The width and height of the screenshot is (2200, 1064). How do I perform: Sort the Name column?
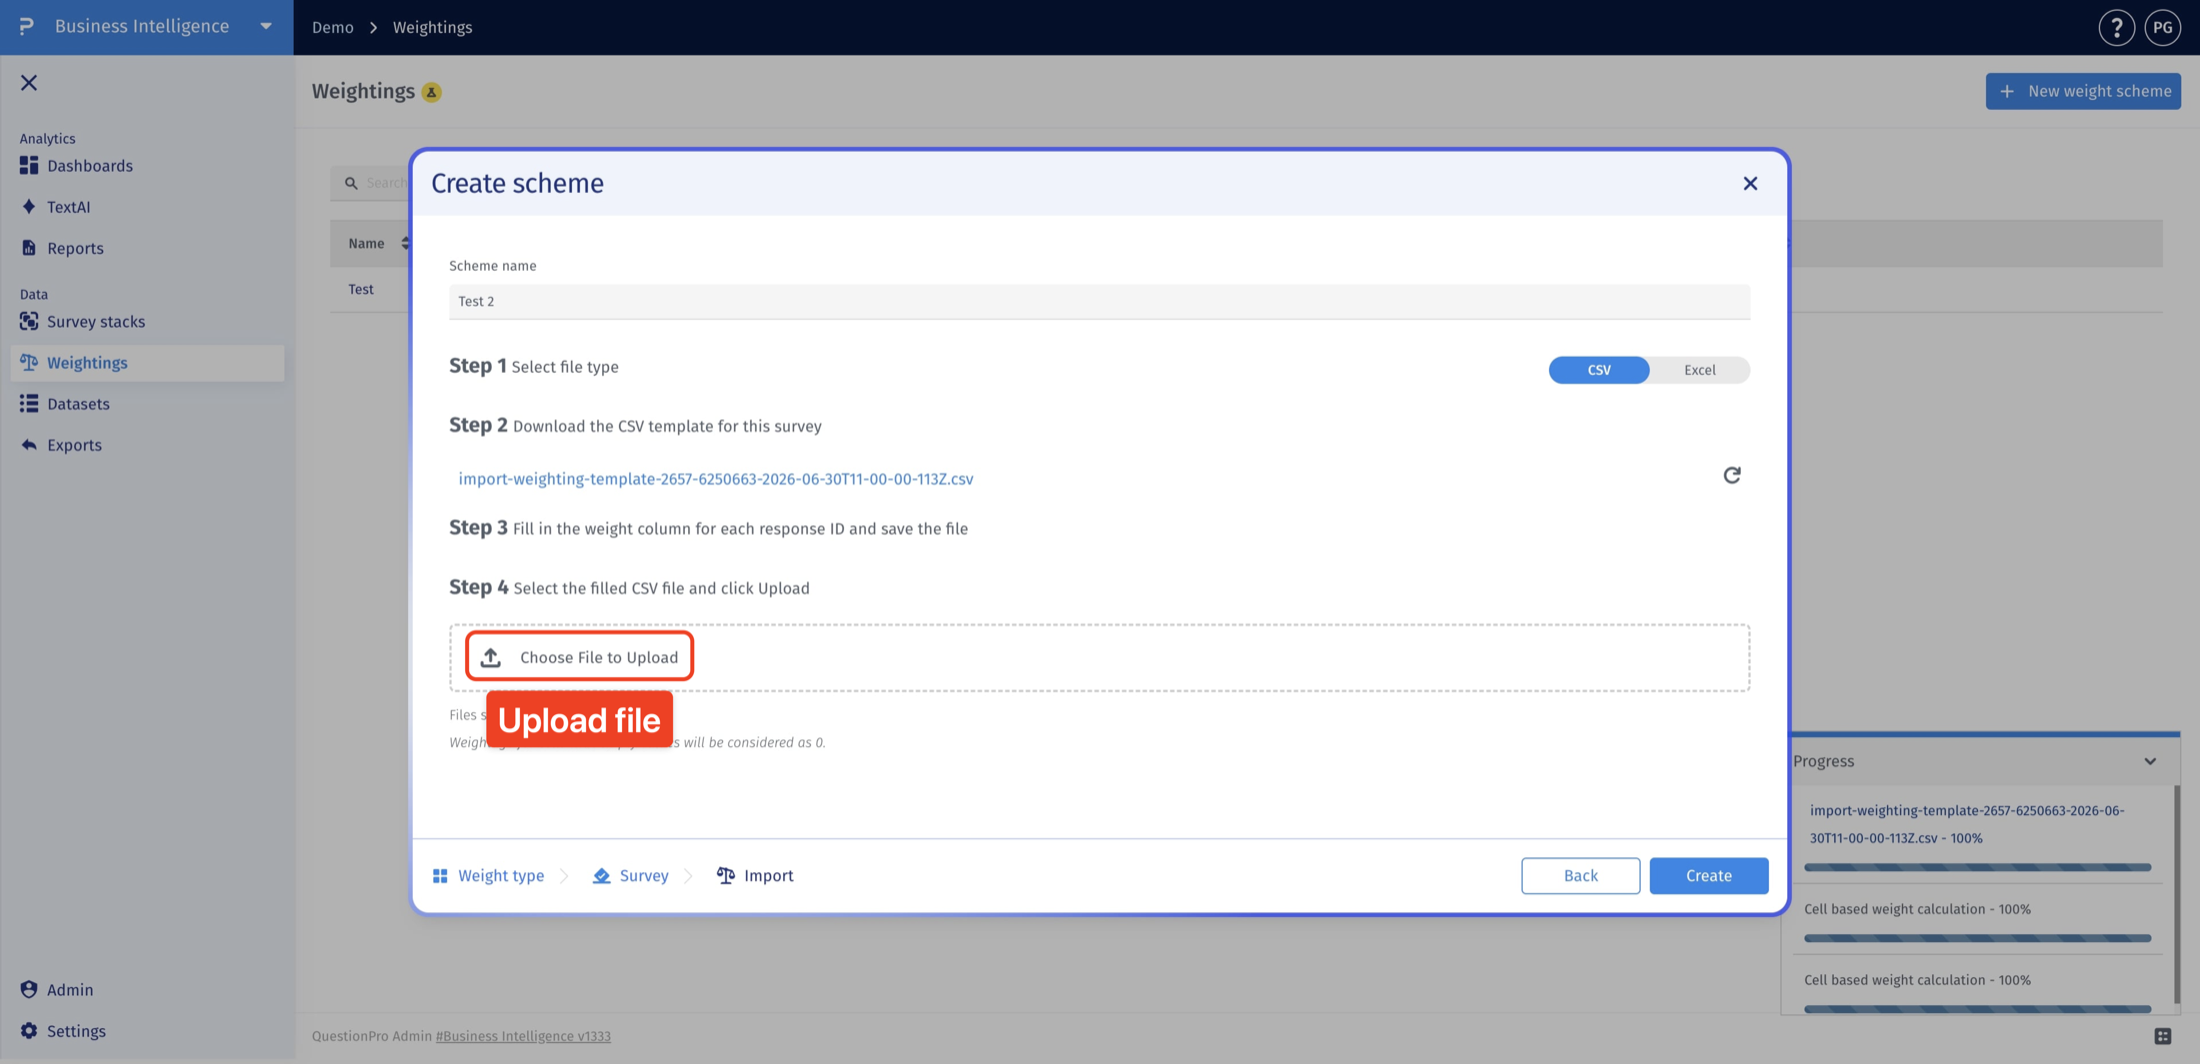(405, 243)
